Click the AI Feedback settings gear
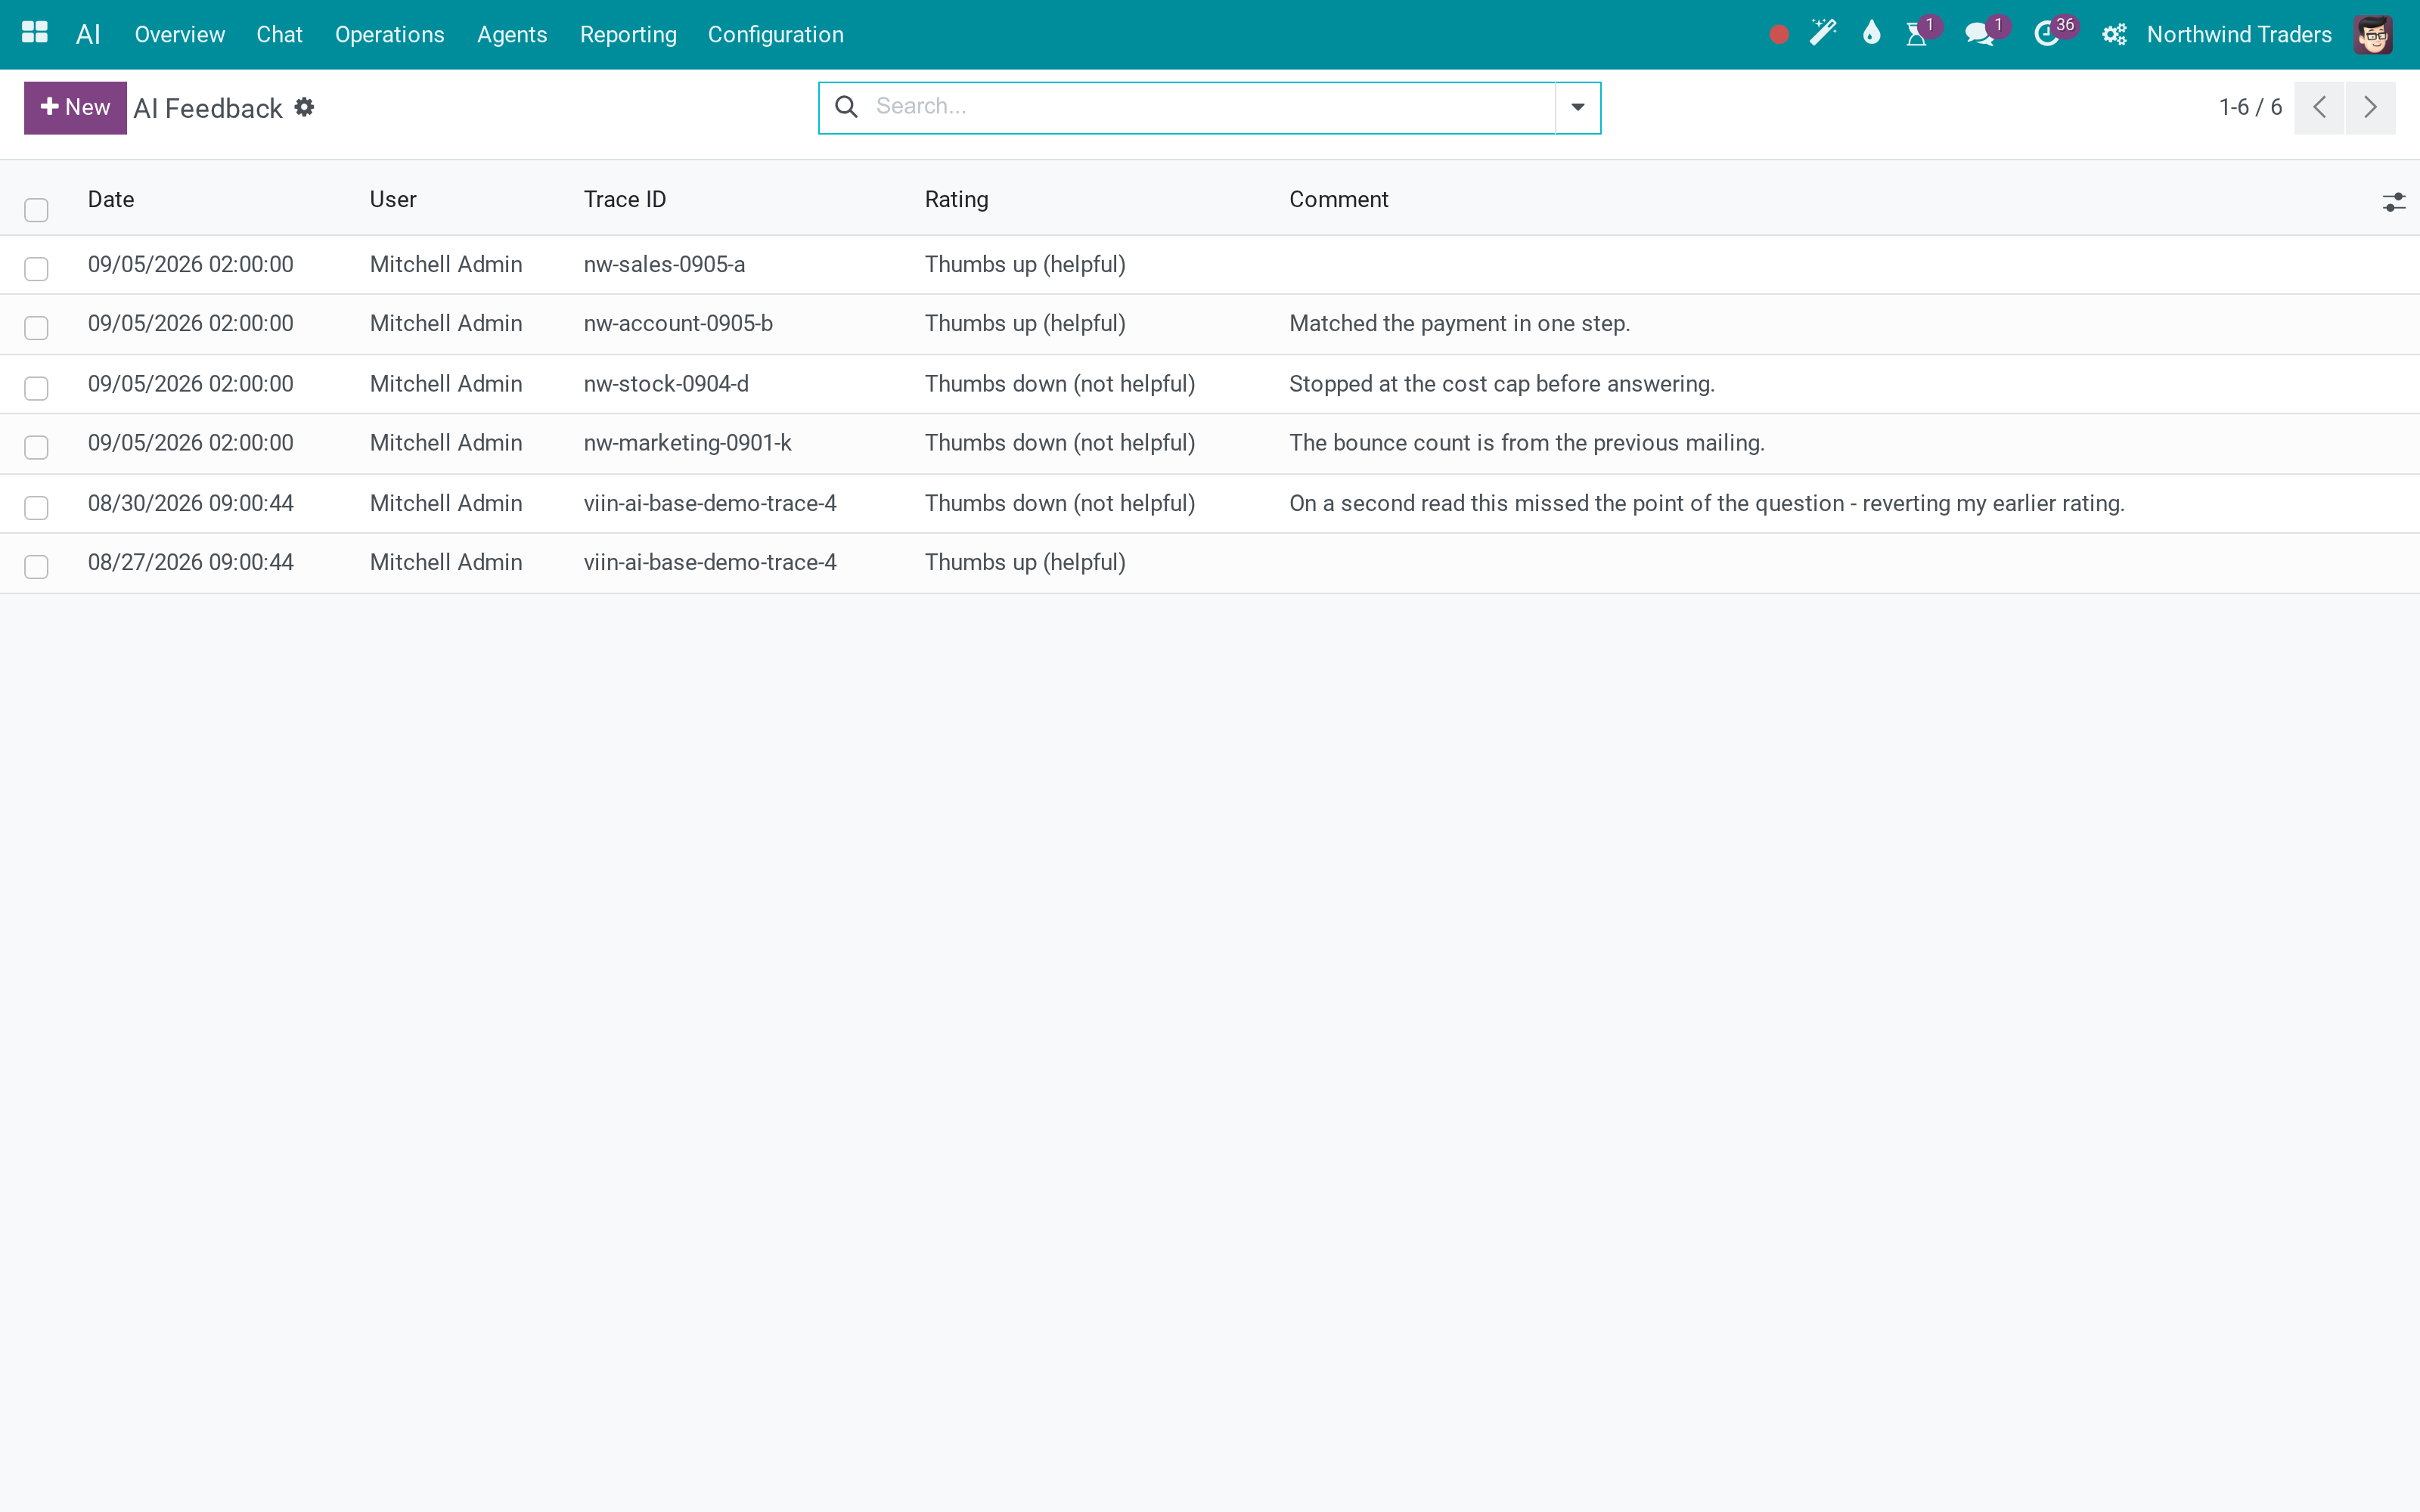The image size is (2420, 1512). pos(305,107)
